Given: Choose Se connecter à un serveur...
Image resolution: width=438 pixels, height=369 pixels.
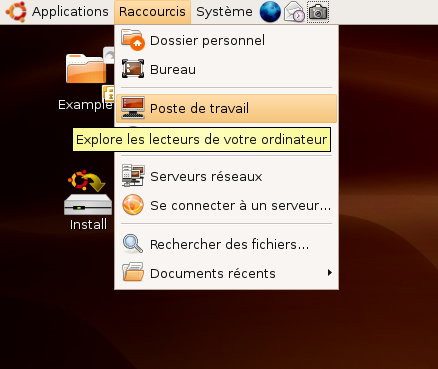Looking at the screenshot, I should [x=227, y=205].
